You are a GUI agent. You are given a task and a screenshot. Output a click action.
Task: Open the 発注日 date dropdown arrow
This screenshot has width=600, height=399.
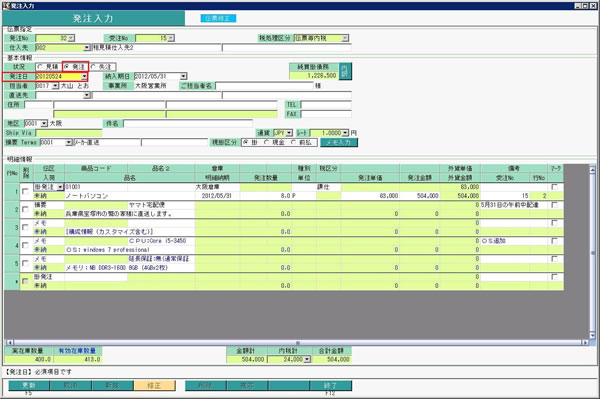click(x=84, y=76)
